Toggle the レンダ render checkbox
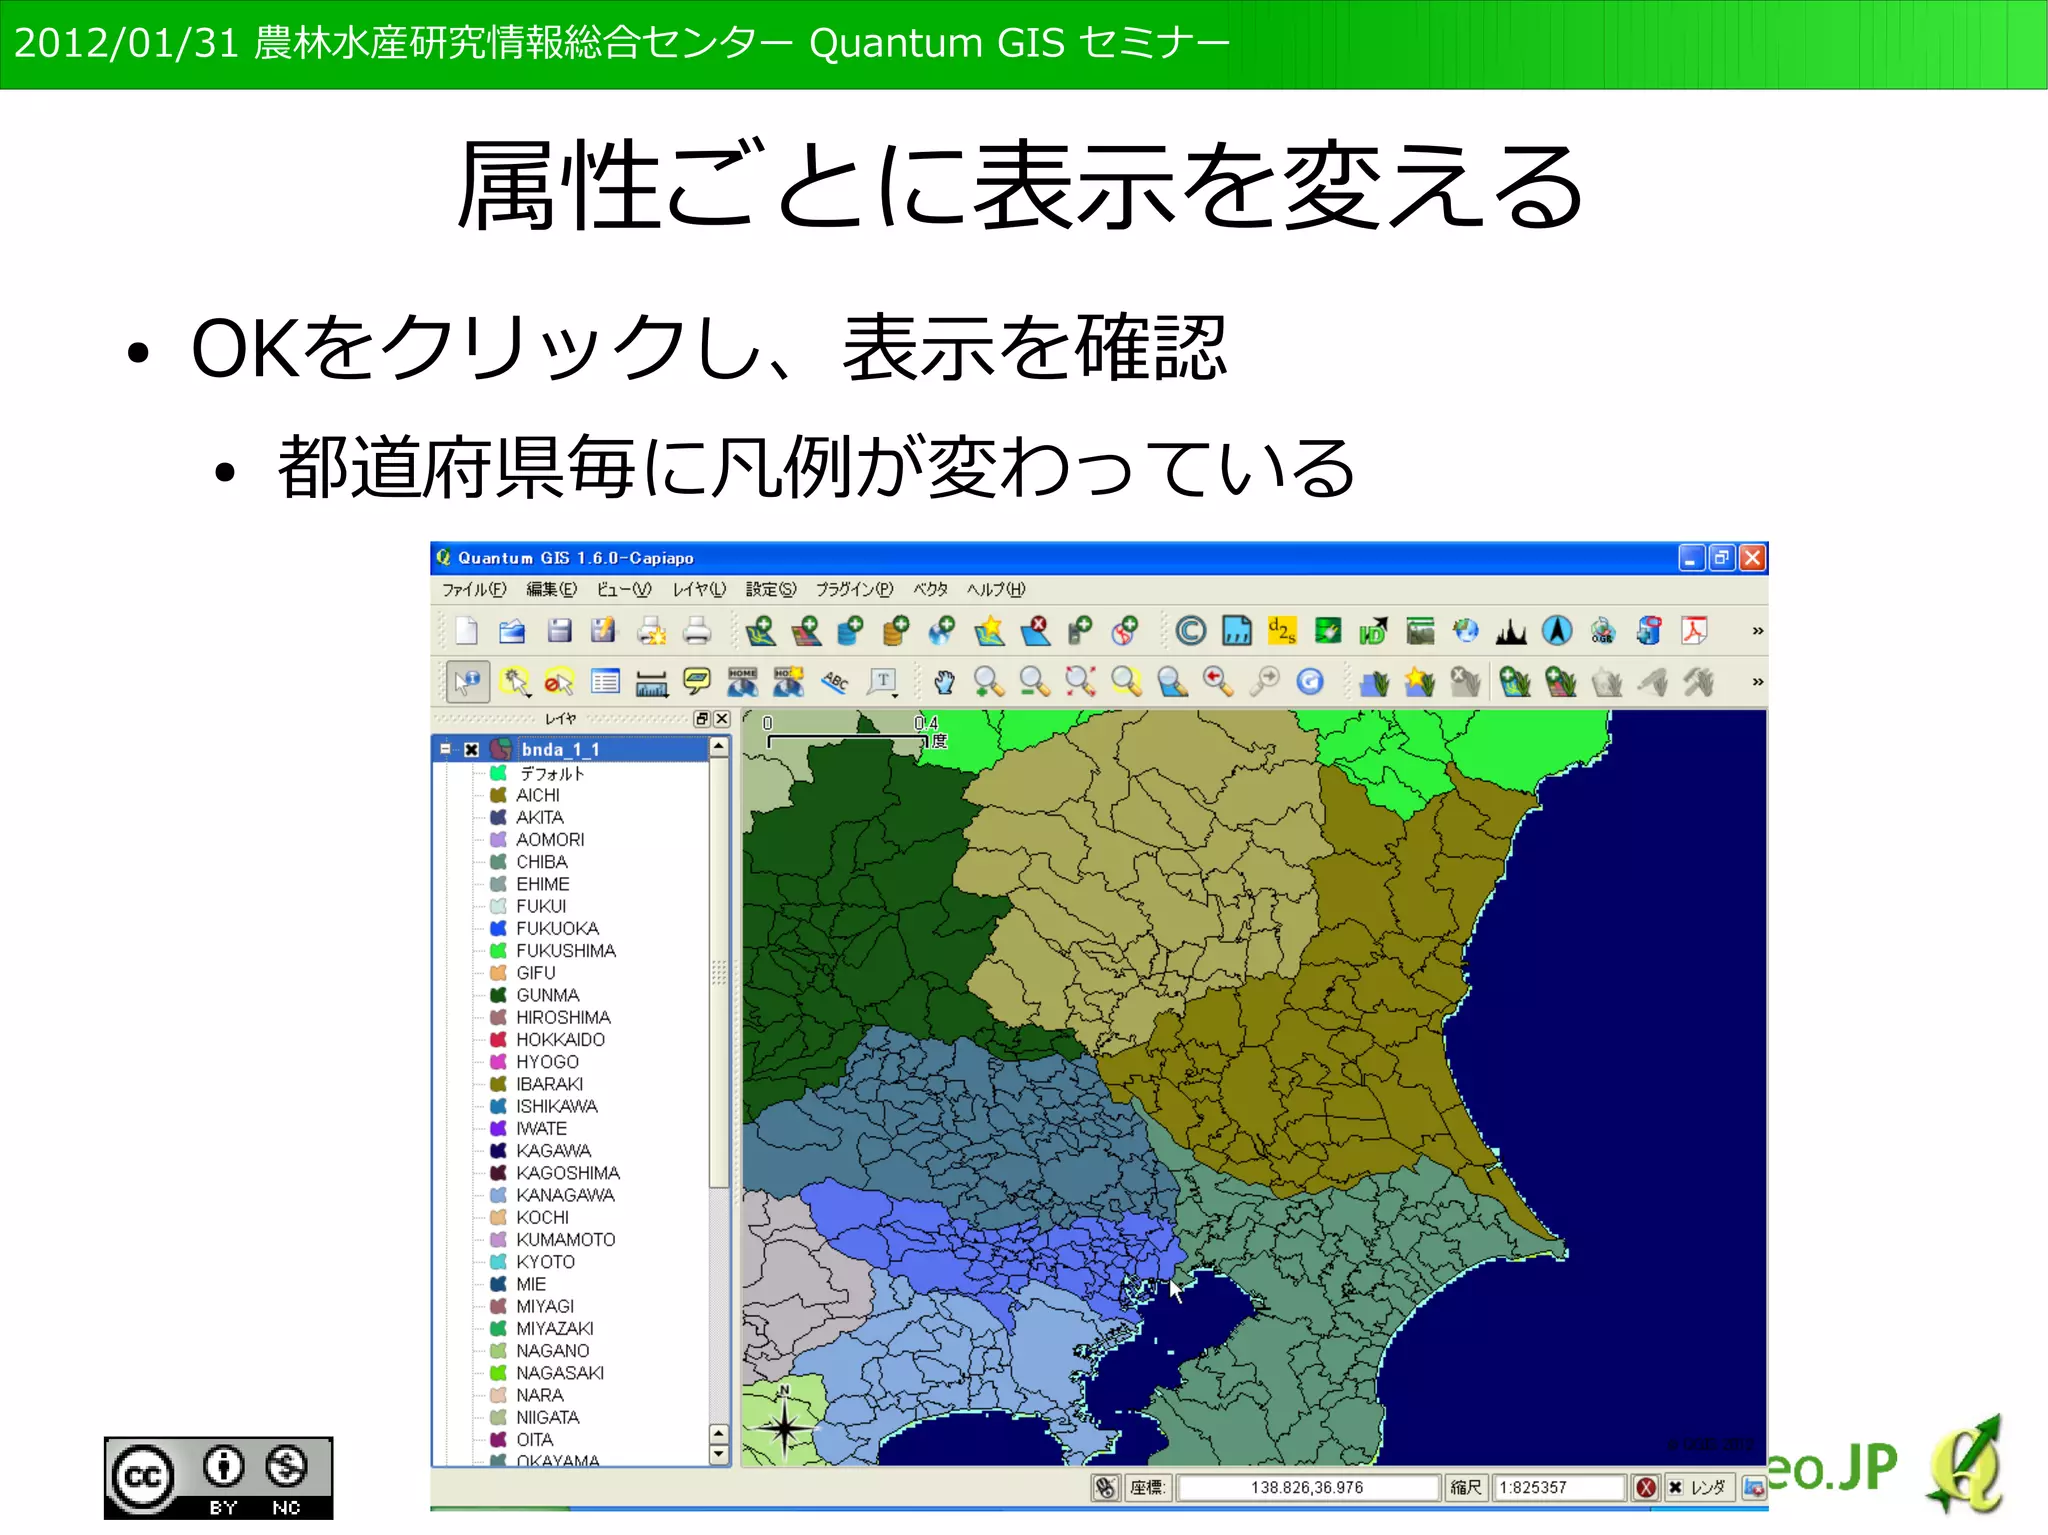Screen dimensions: 2048x1535 coord(1675,1488)
